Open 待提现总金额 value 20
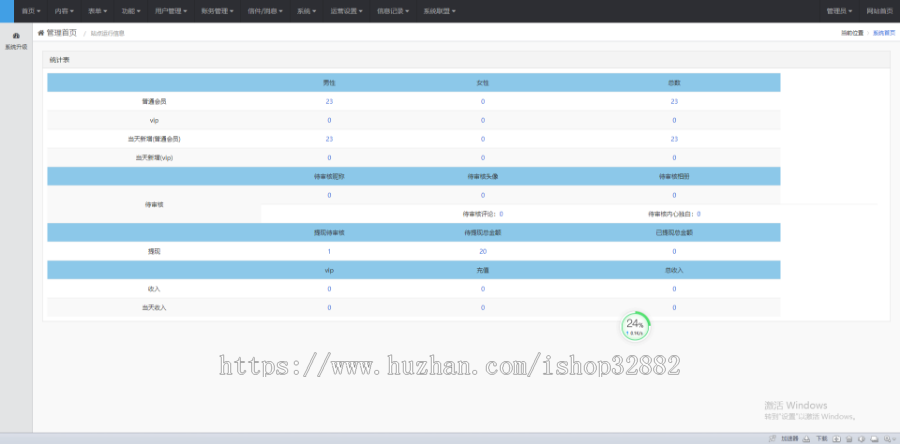Image resolution: width=900 pixels, height=445 pixels. point(483,251)
